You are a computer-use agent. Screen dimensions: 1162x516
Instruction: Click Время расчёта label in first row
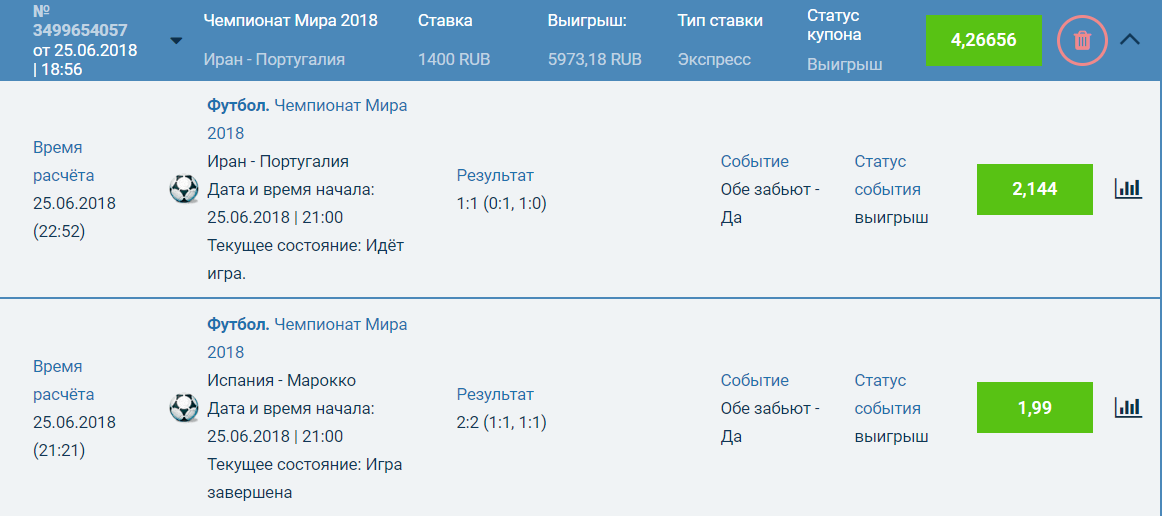point(64,160)
